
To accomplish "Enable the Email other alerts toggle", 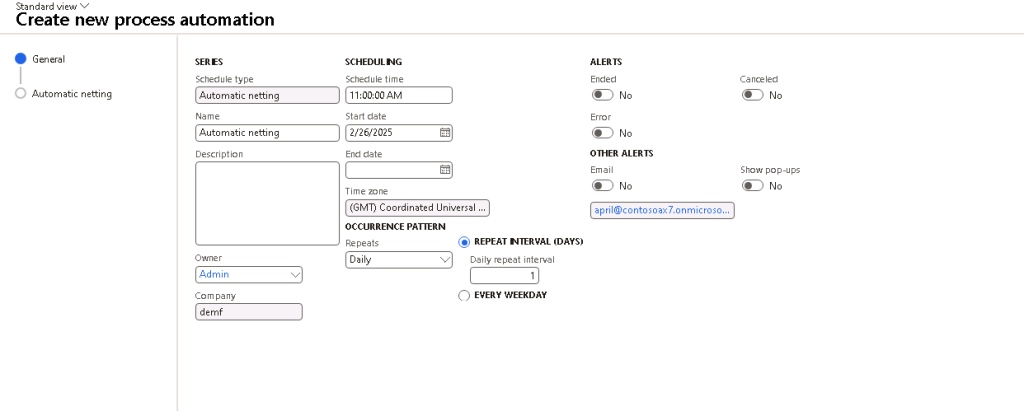I will pyautogui.click(x=602, y=186).
